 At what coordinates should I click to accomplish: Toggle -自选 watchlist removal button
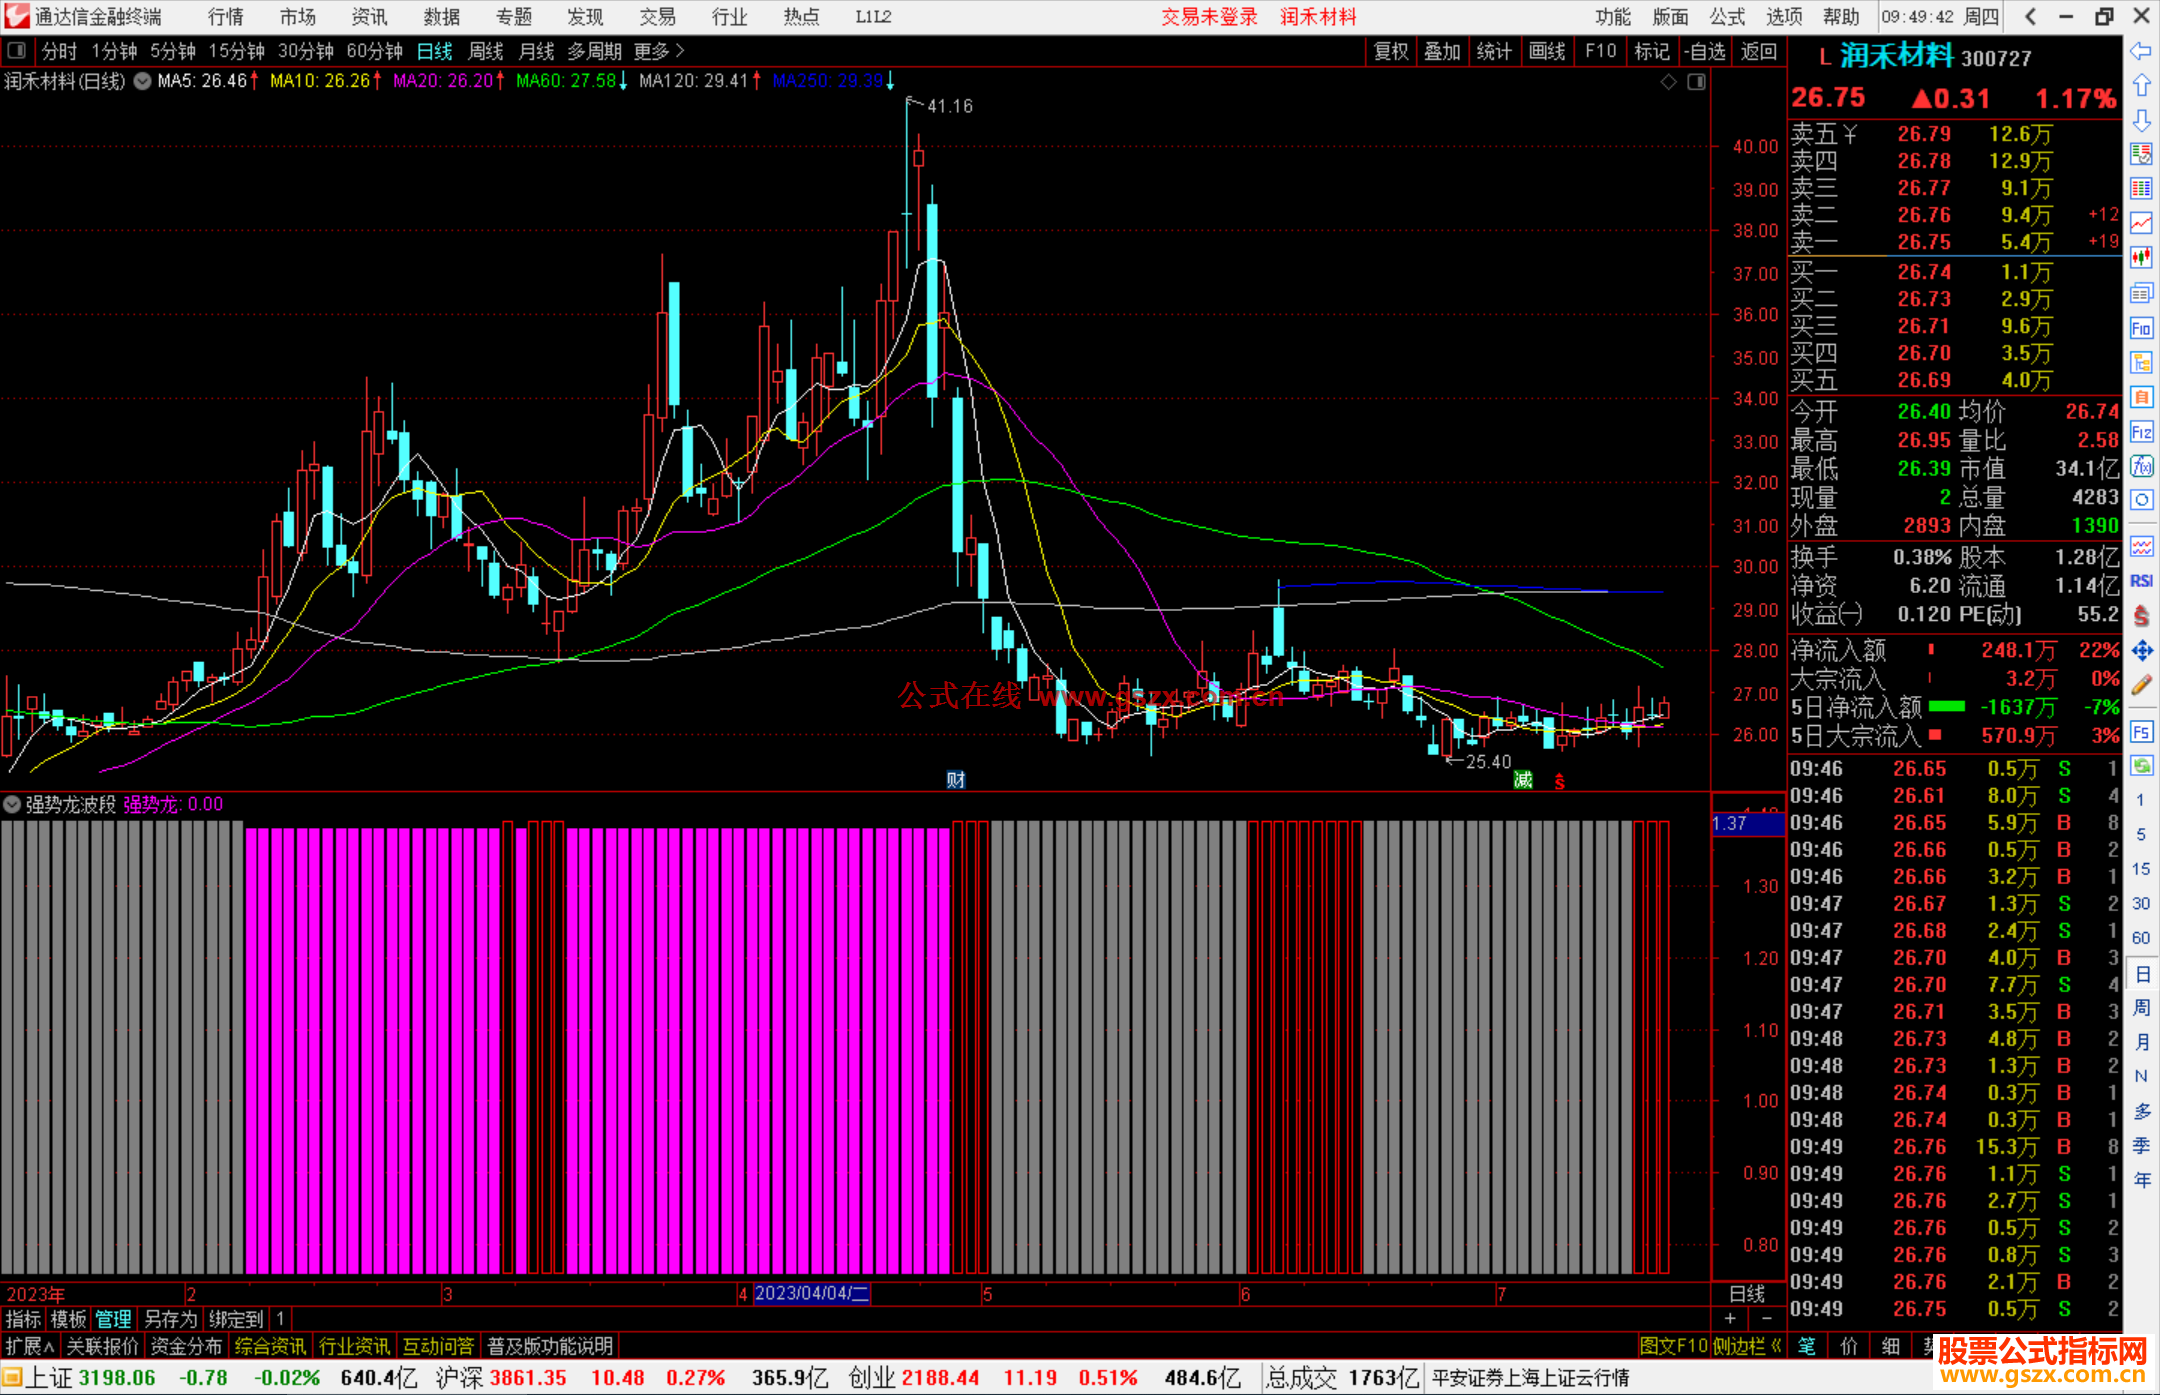click(1704, 51)
